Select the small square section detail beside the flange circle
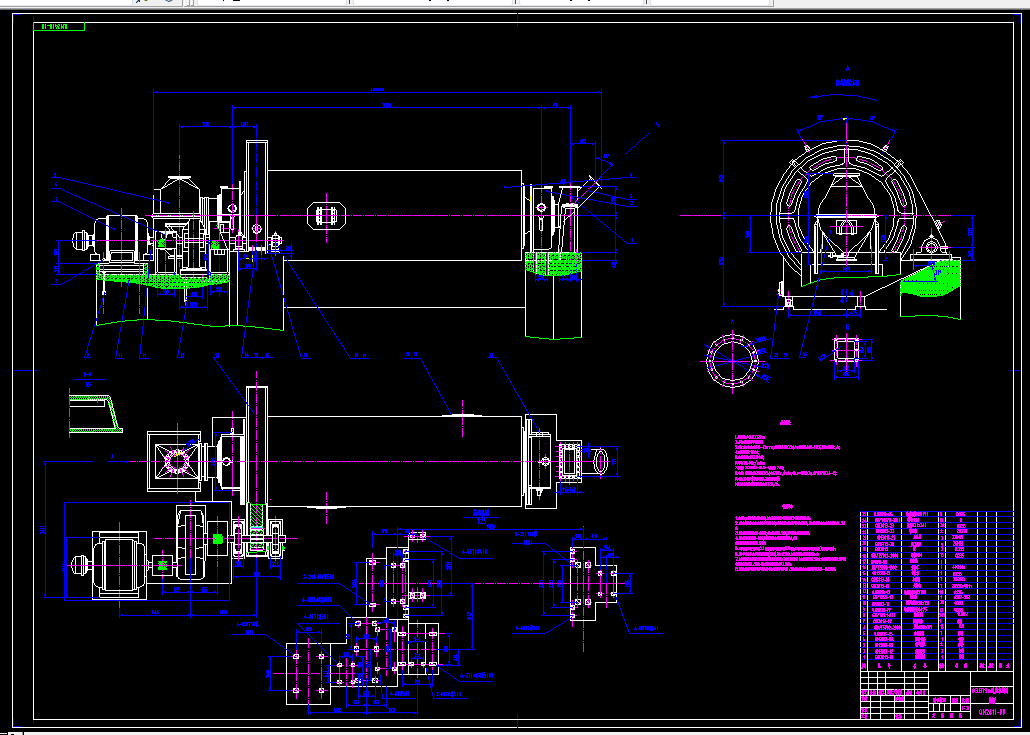Screen dimensions: 1030x735 click(x=846, y=349)
